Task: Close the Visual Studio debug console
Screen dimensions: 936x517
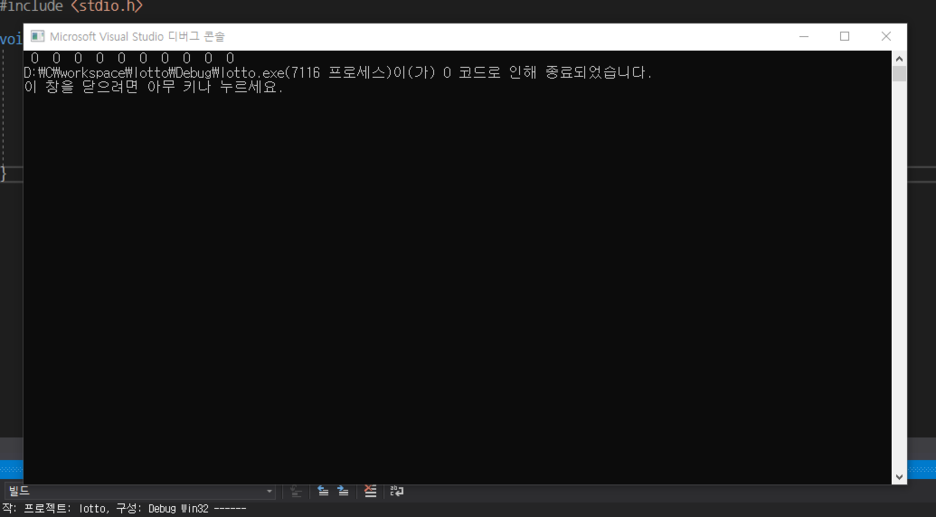Action: tap(886, 36)
